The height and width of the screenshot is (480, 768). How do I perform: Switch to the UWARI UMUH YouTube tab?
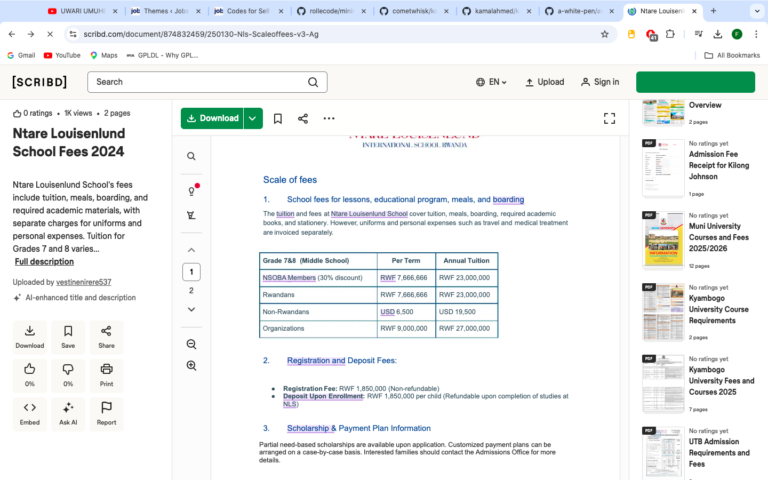[x=82, y=11]
